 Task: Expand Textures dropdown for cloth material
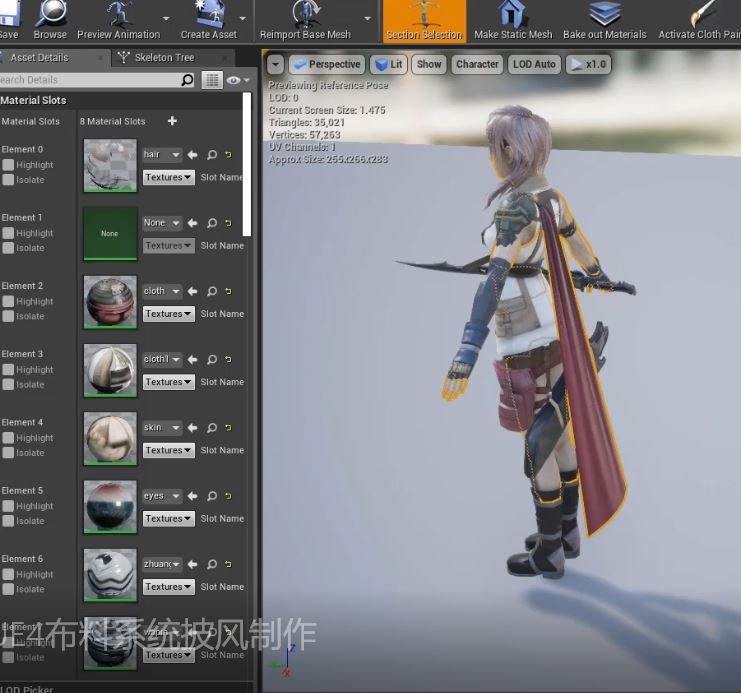(168, 314)
